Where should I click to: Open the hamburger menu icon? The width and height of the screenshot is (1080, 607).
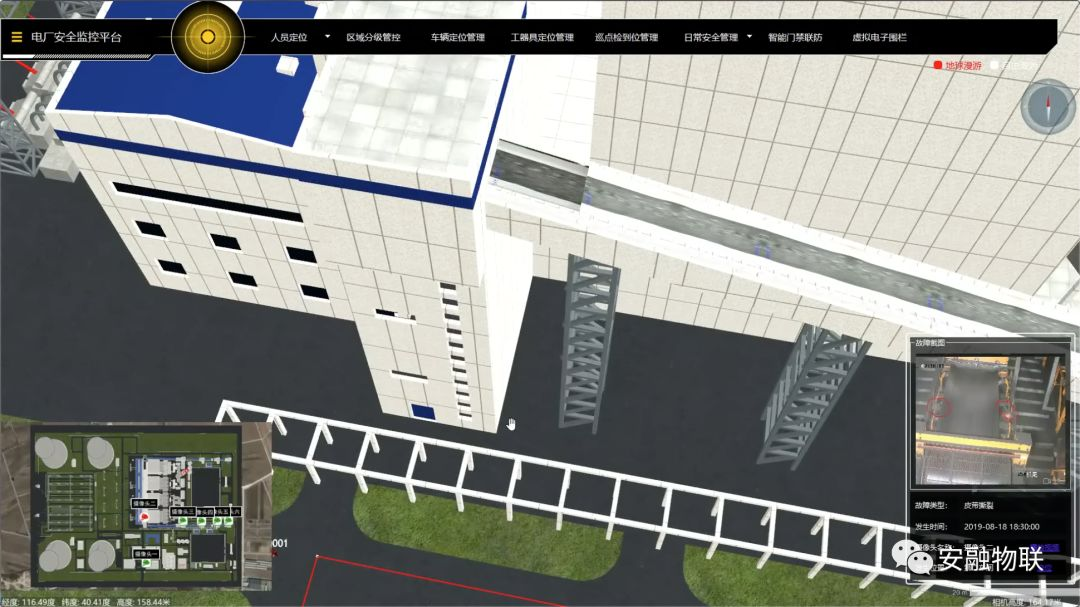pos(17,37)
